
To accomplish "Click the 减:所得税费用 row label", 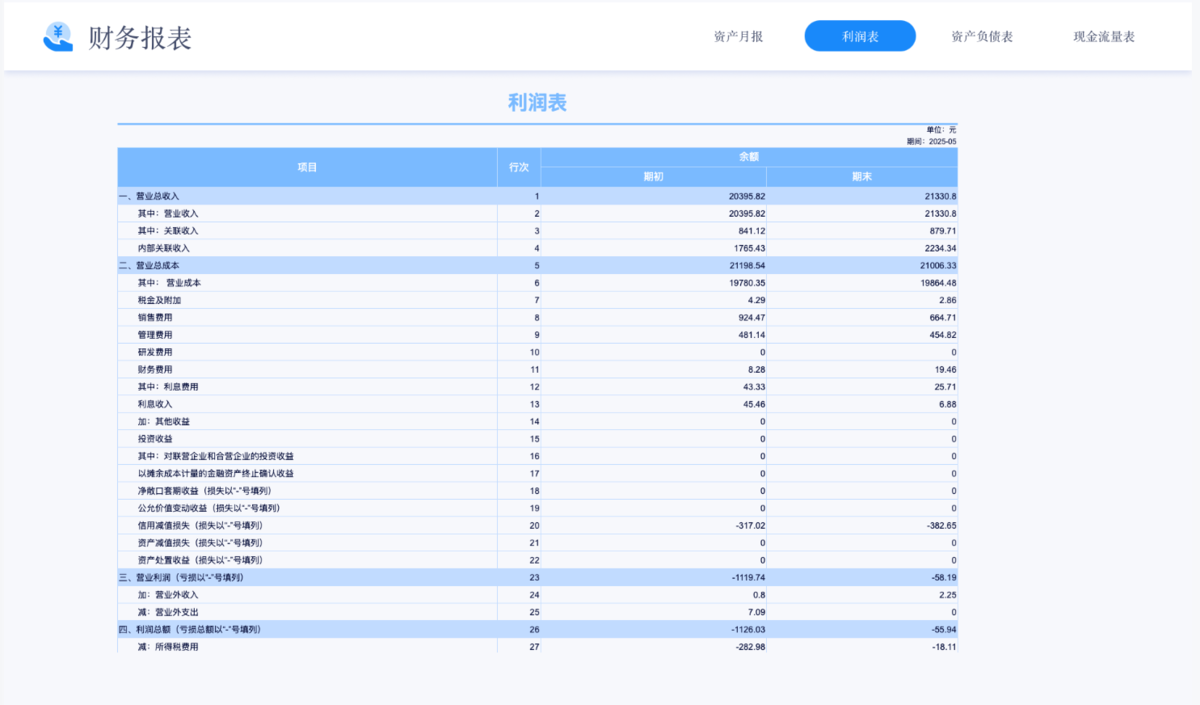I will tap(168, 647).
